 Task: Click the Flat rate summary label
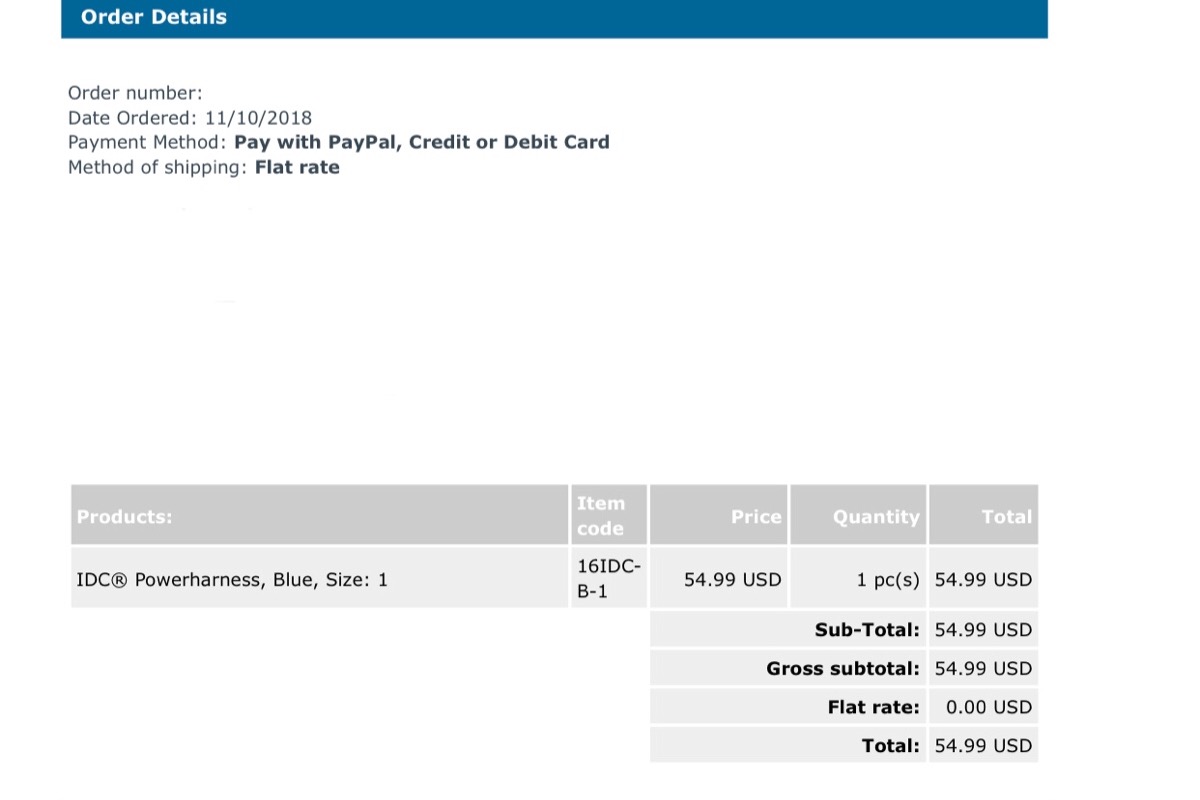[x=873, y=707]
